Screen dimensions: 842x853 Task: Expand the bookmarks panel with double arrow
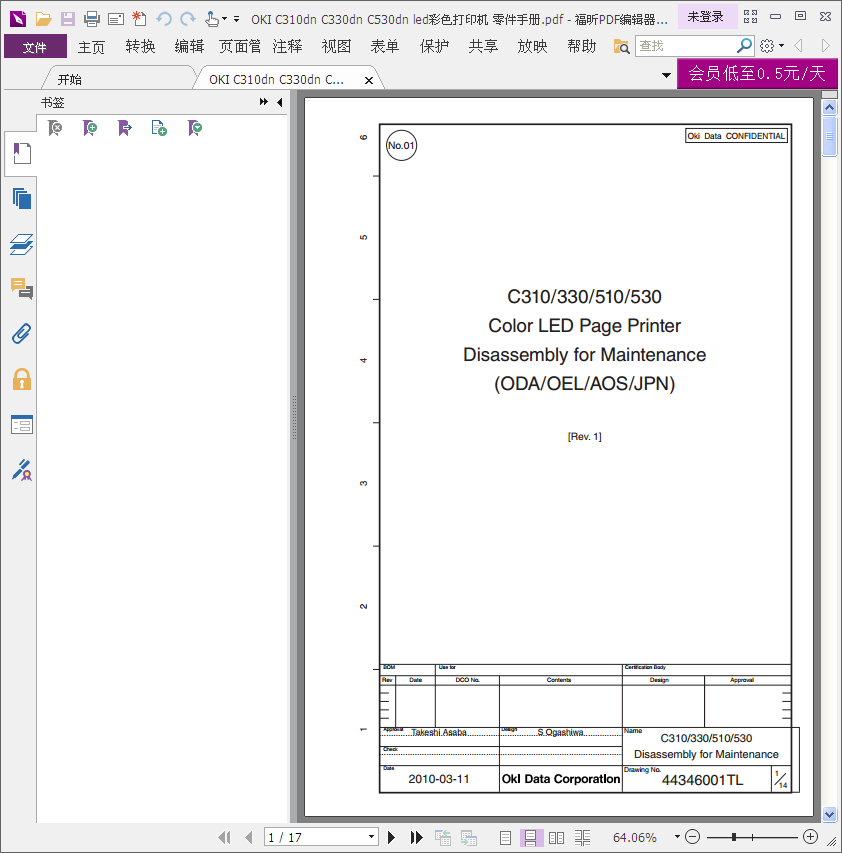(264, 102)
